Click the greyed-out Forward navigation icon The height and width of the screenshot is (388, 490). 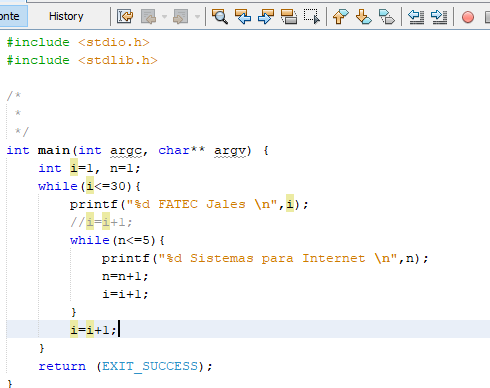[x=180, y=16]
